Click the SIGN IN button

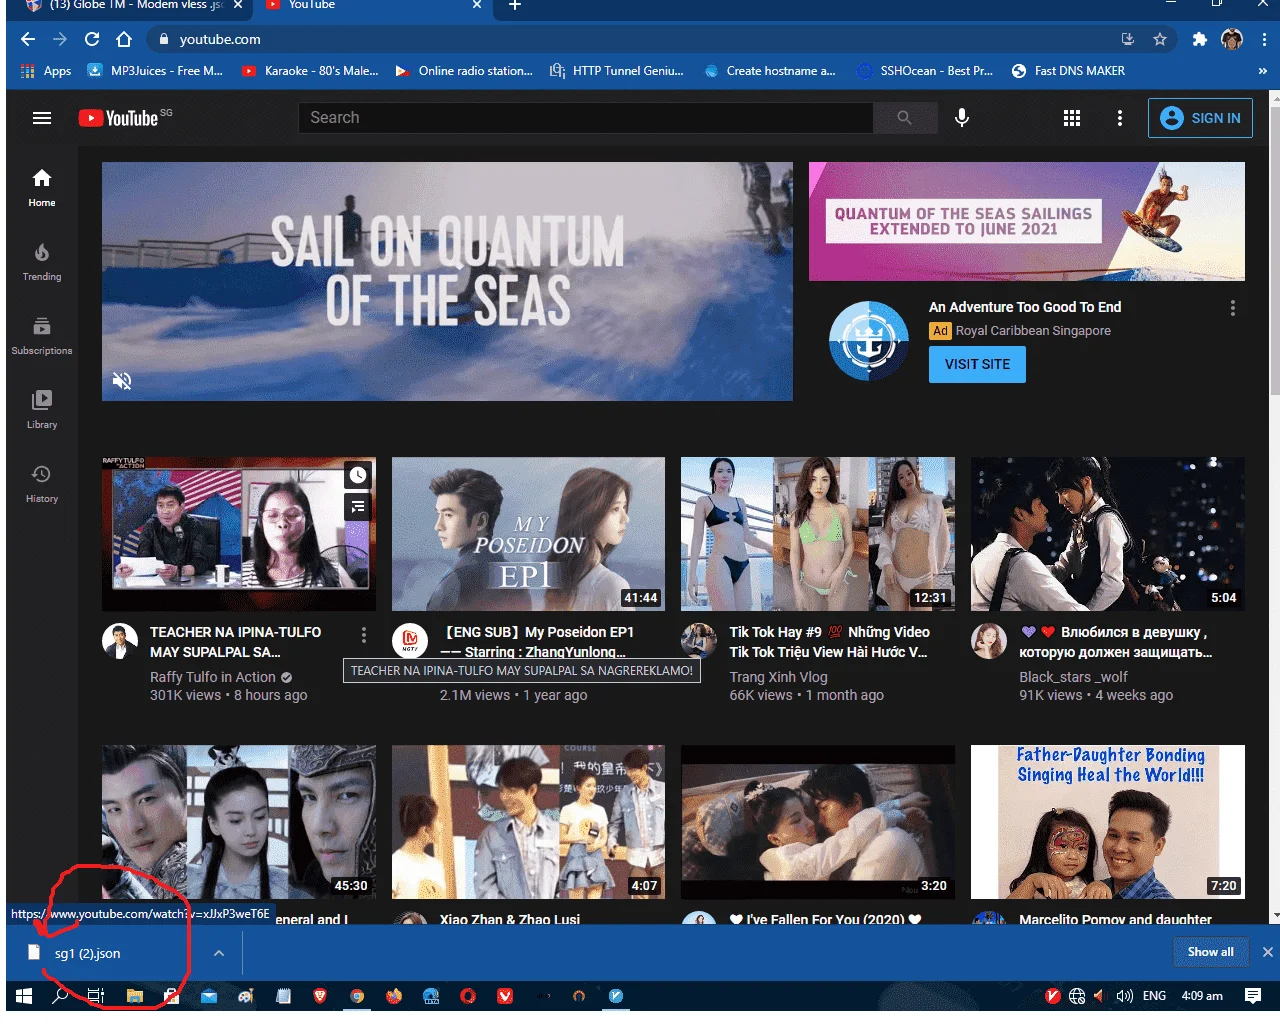point(1200,118)
